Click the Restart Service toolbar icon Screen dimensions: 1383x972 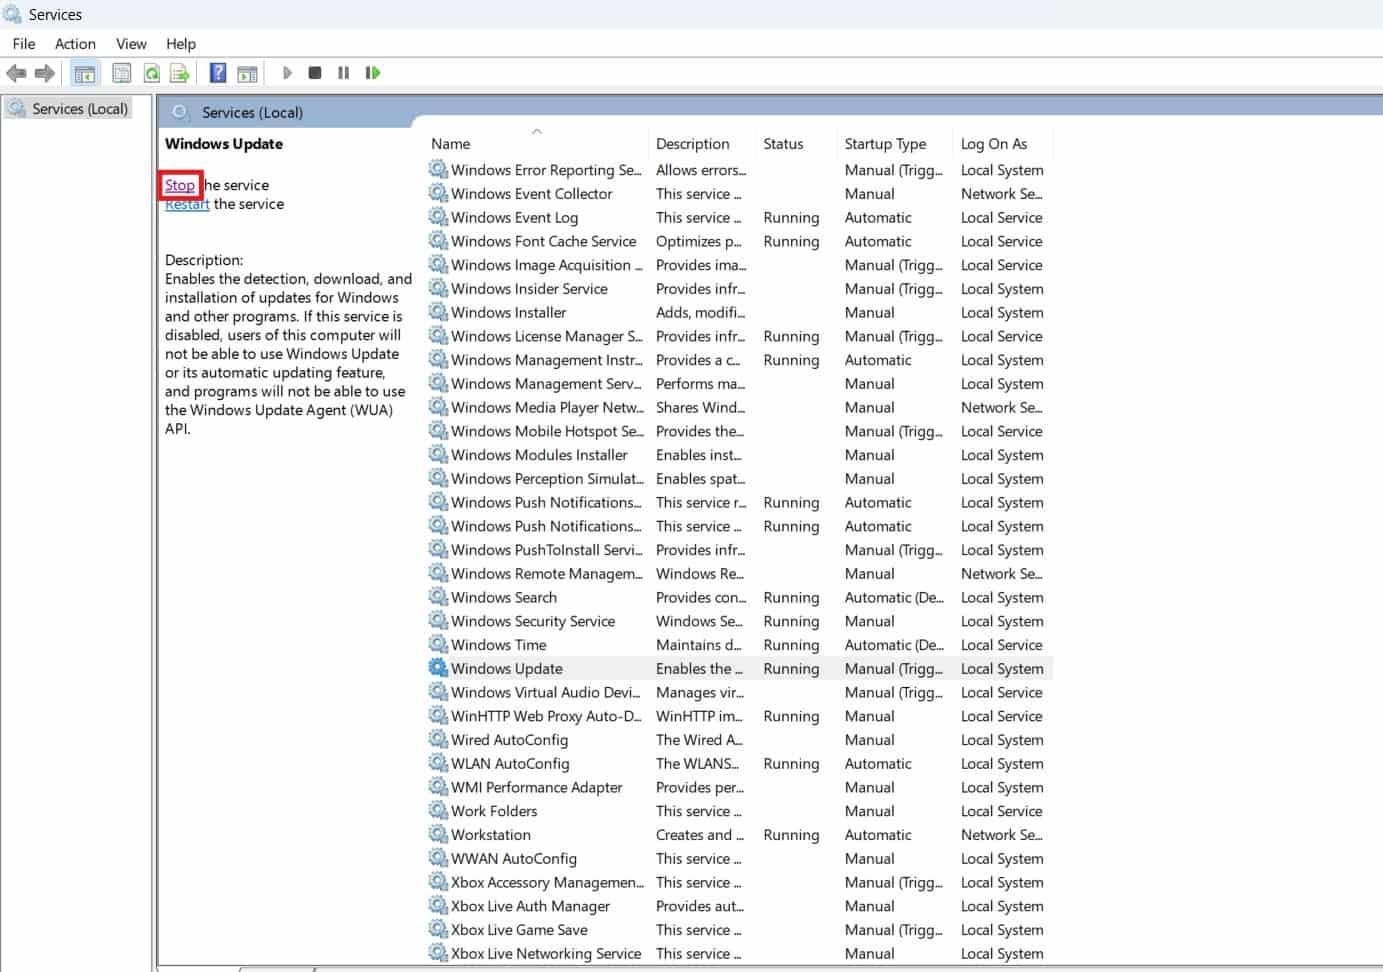click(x=373, y=73)
